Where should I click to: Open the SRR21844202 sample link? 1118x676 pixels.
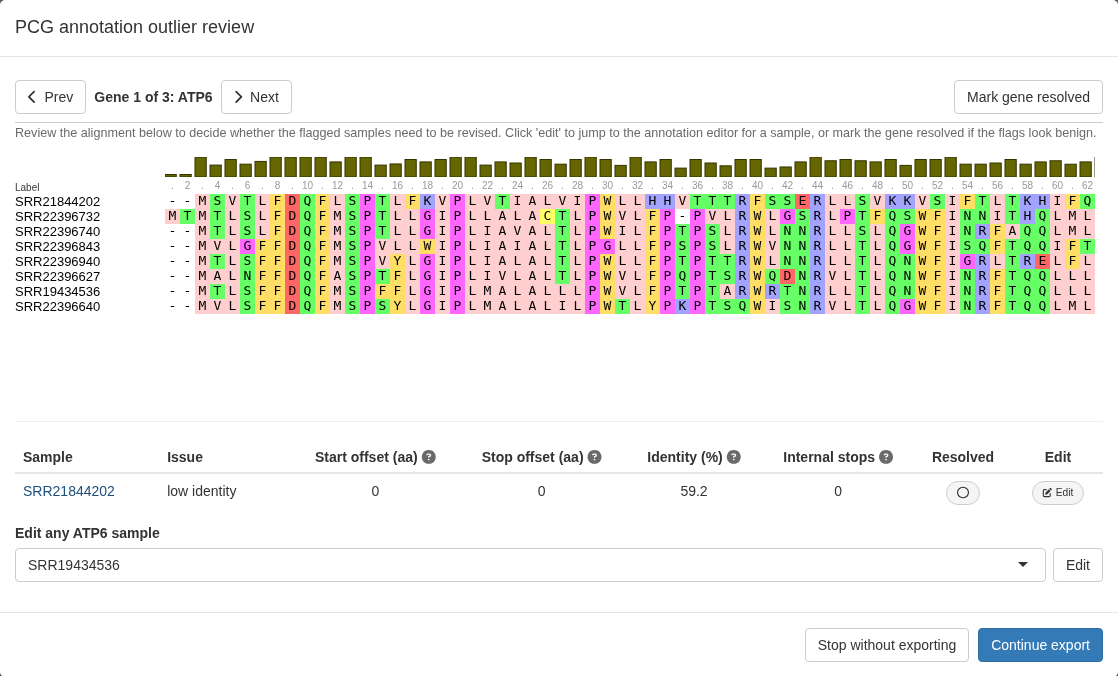[x=68, y=491]
